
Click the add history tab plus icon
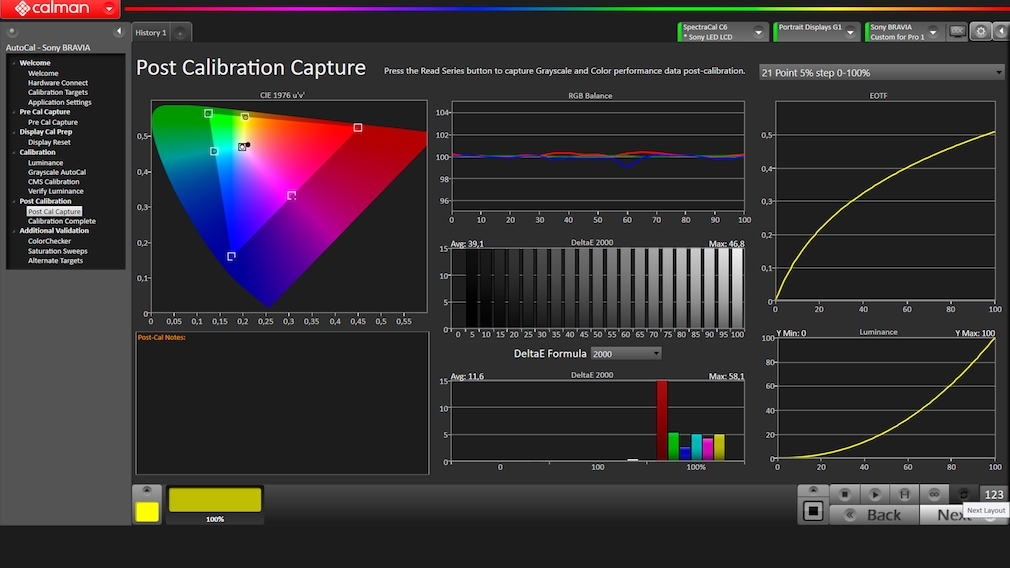coord(181,33)
